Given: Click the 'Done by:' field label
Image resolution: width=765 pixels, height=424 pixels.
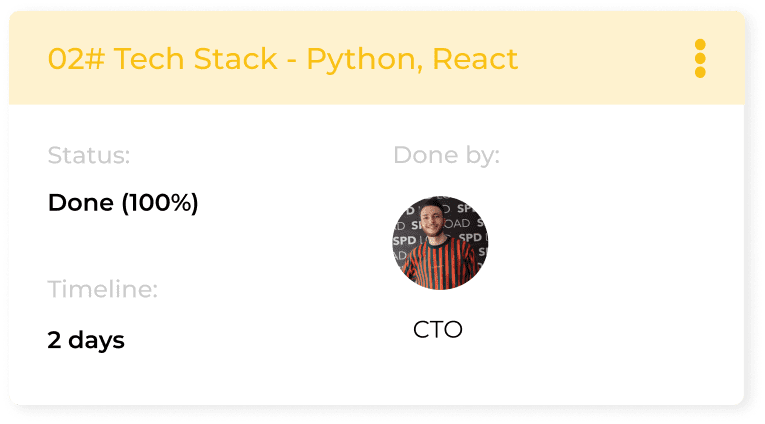Looking at the screenshot, I should click(x=446, y=156).
